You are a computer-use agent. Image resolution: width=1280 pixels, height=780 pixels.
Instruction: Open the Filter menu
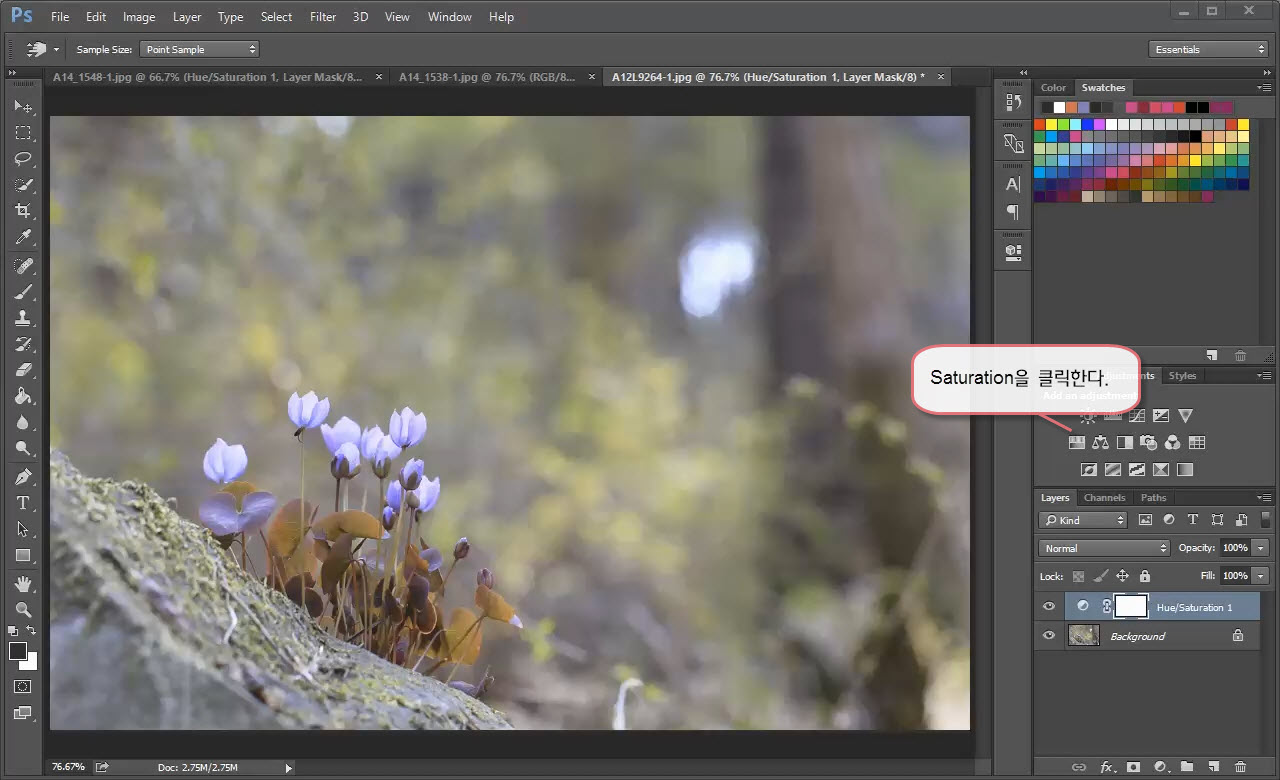pos(323,17)
